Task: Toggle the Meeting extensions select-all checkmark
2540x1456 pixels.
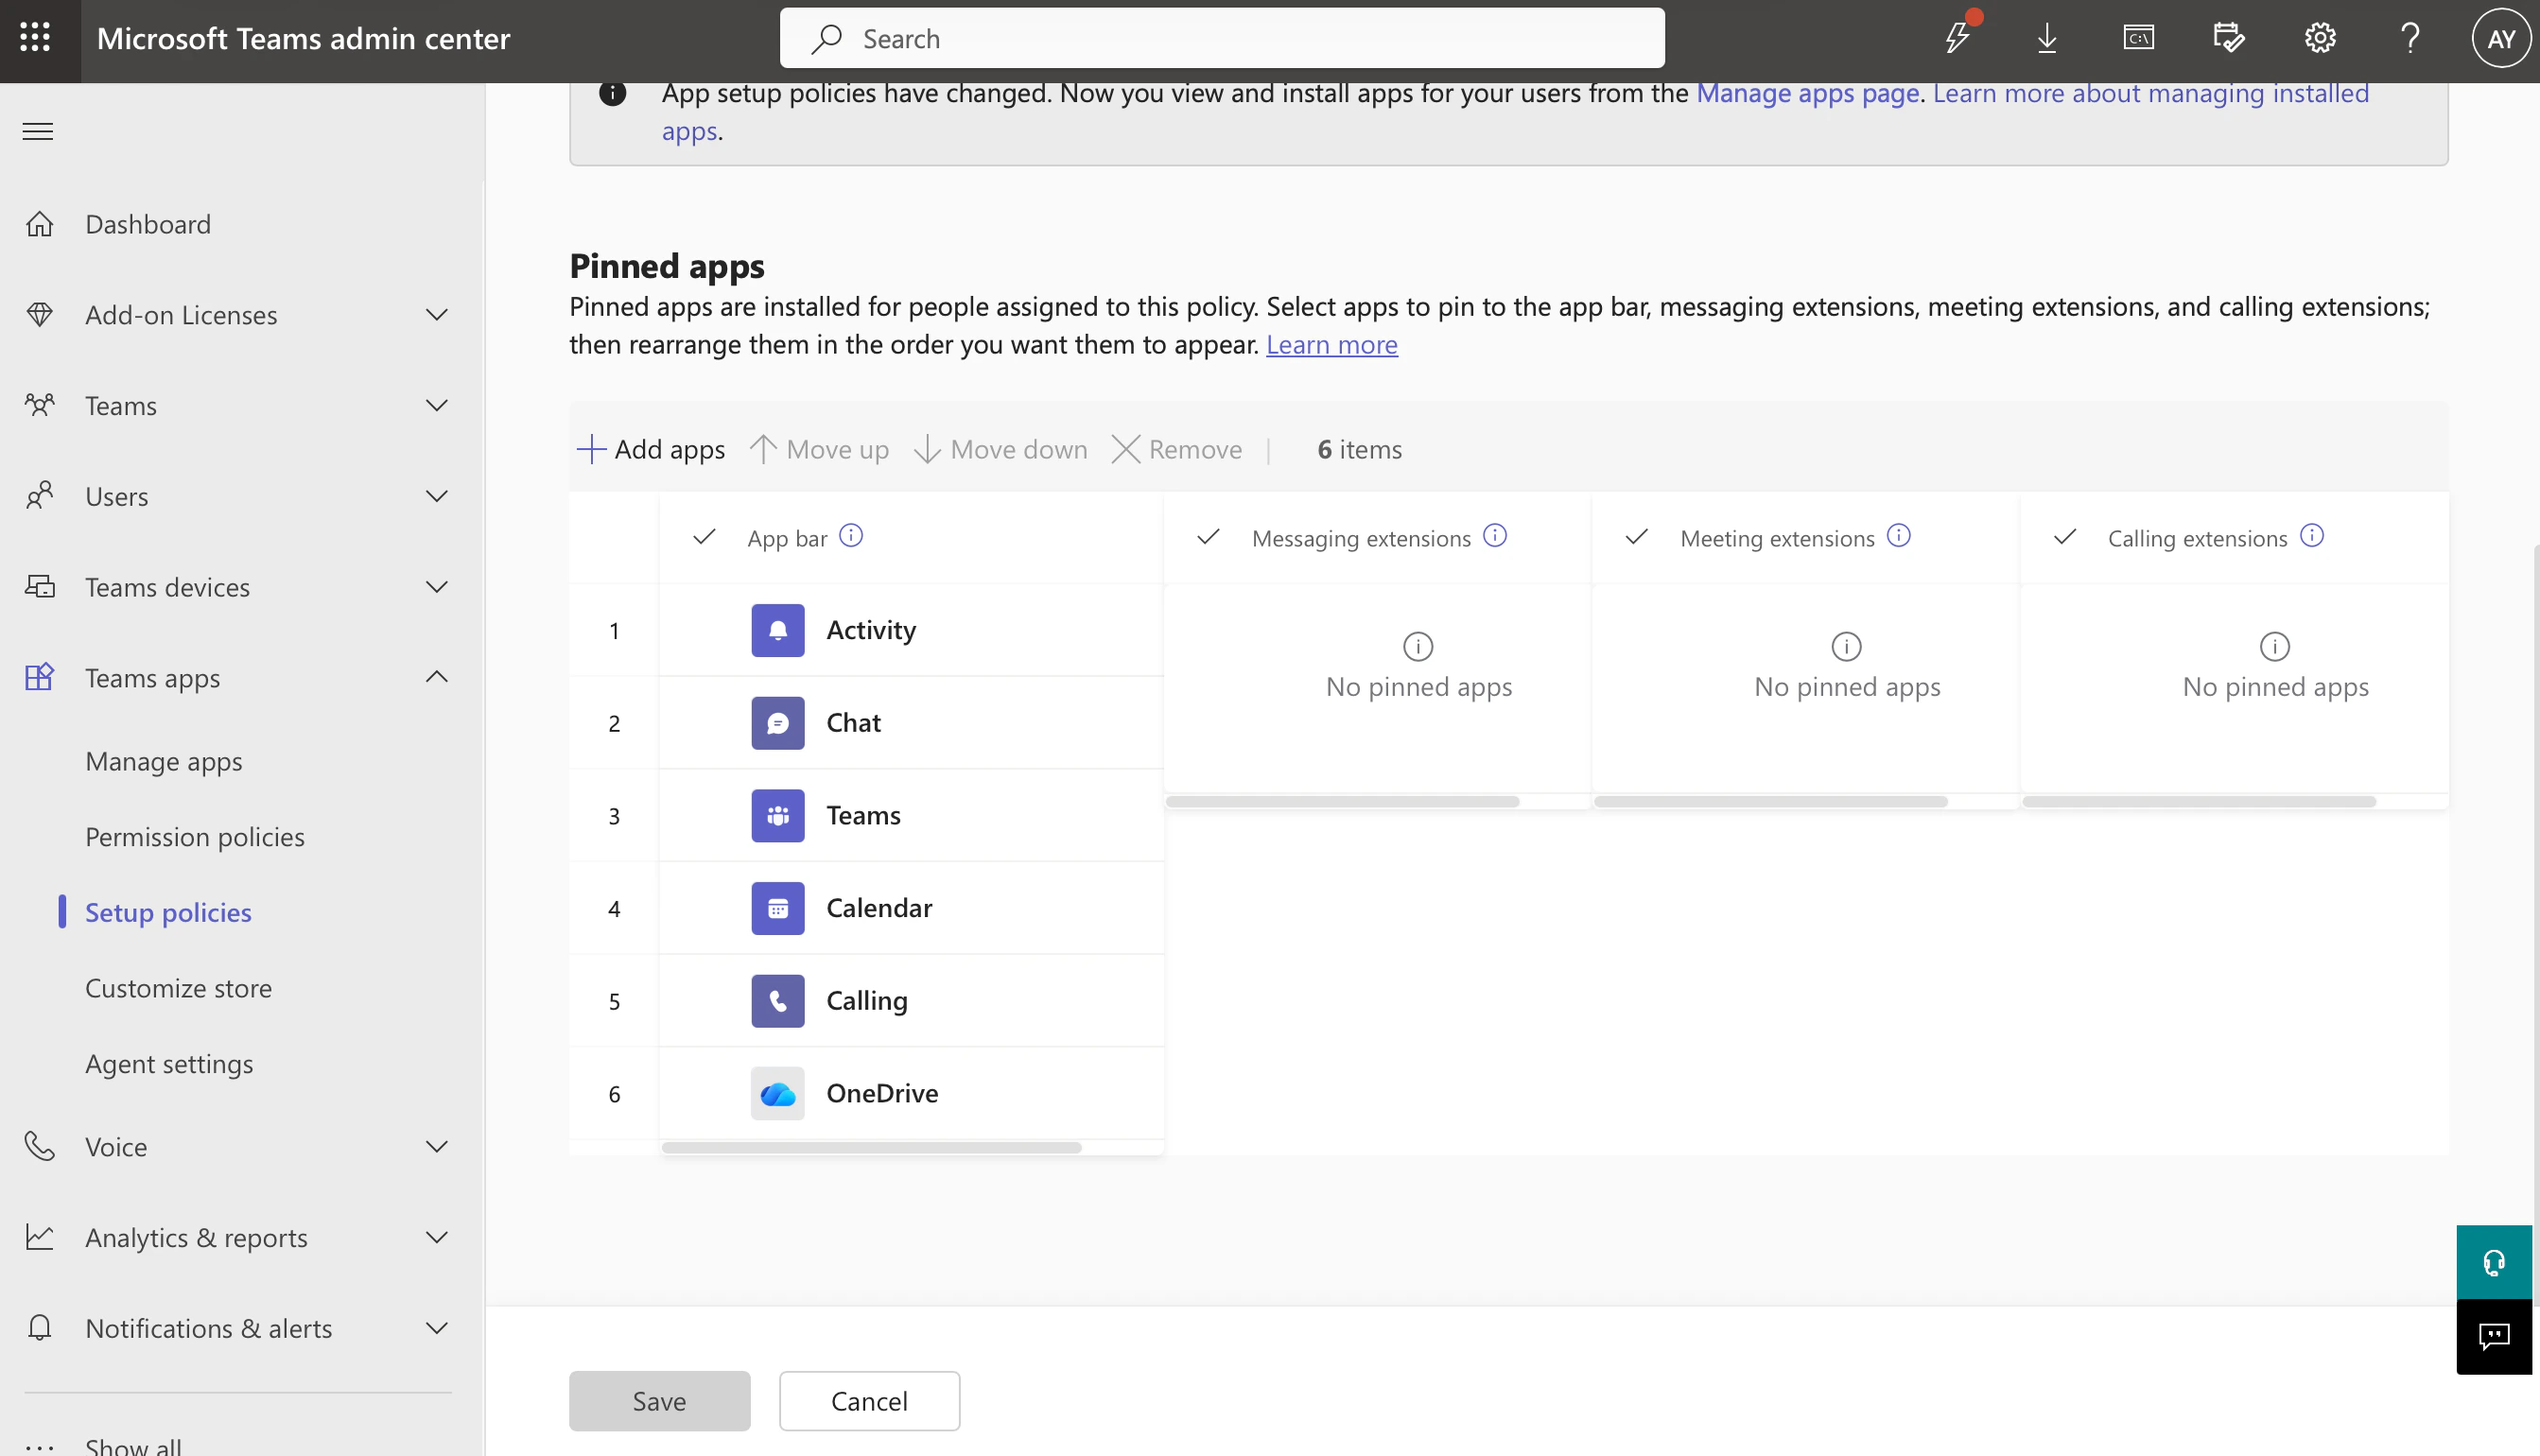Action: coord(1637,537)
